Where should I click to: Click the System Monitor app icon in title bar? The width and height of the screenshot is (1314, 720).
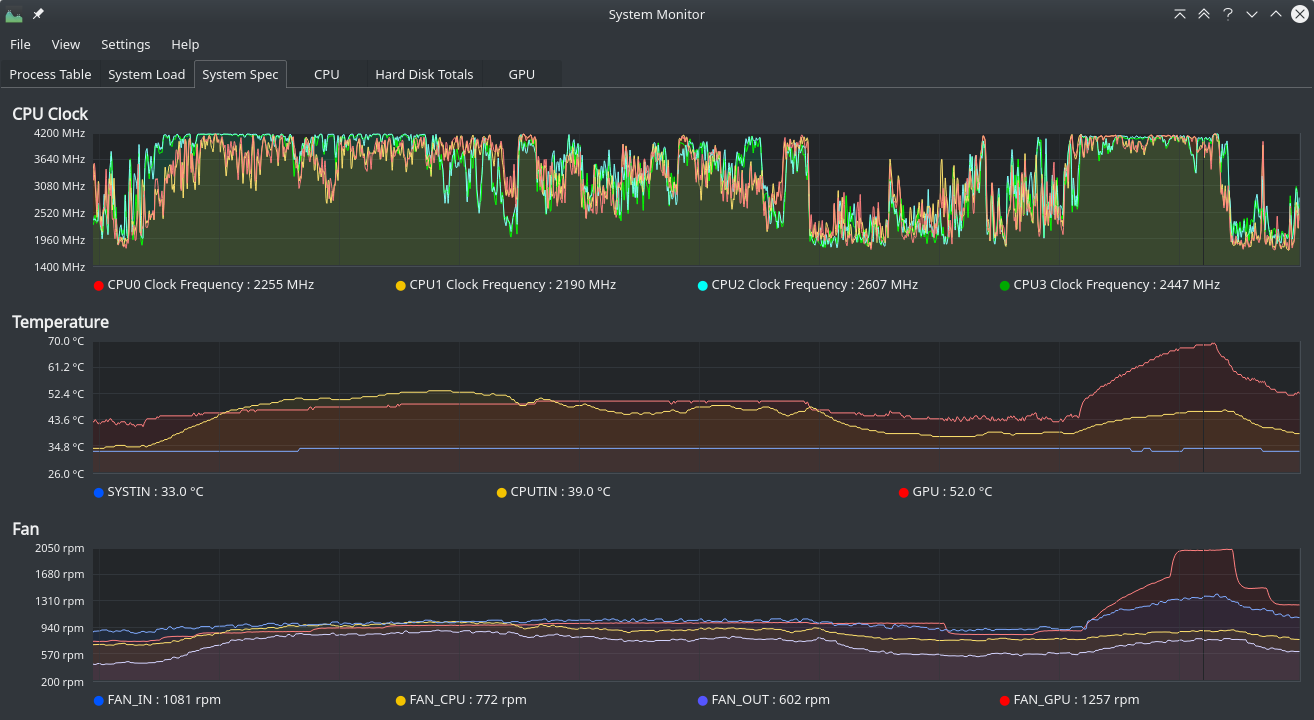point(14,14)
